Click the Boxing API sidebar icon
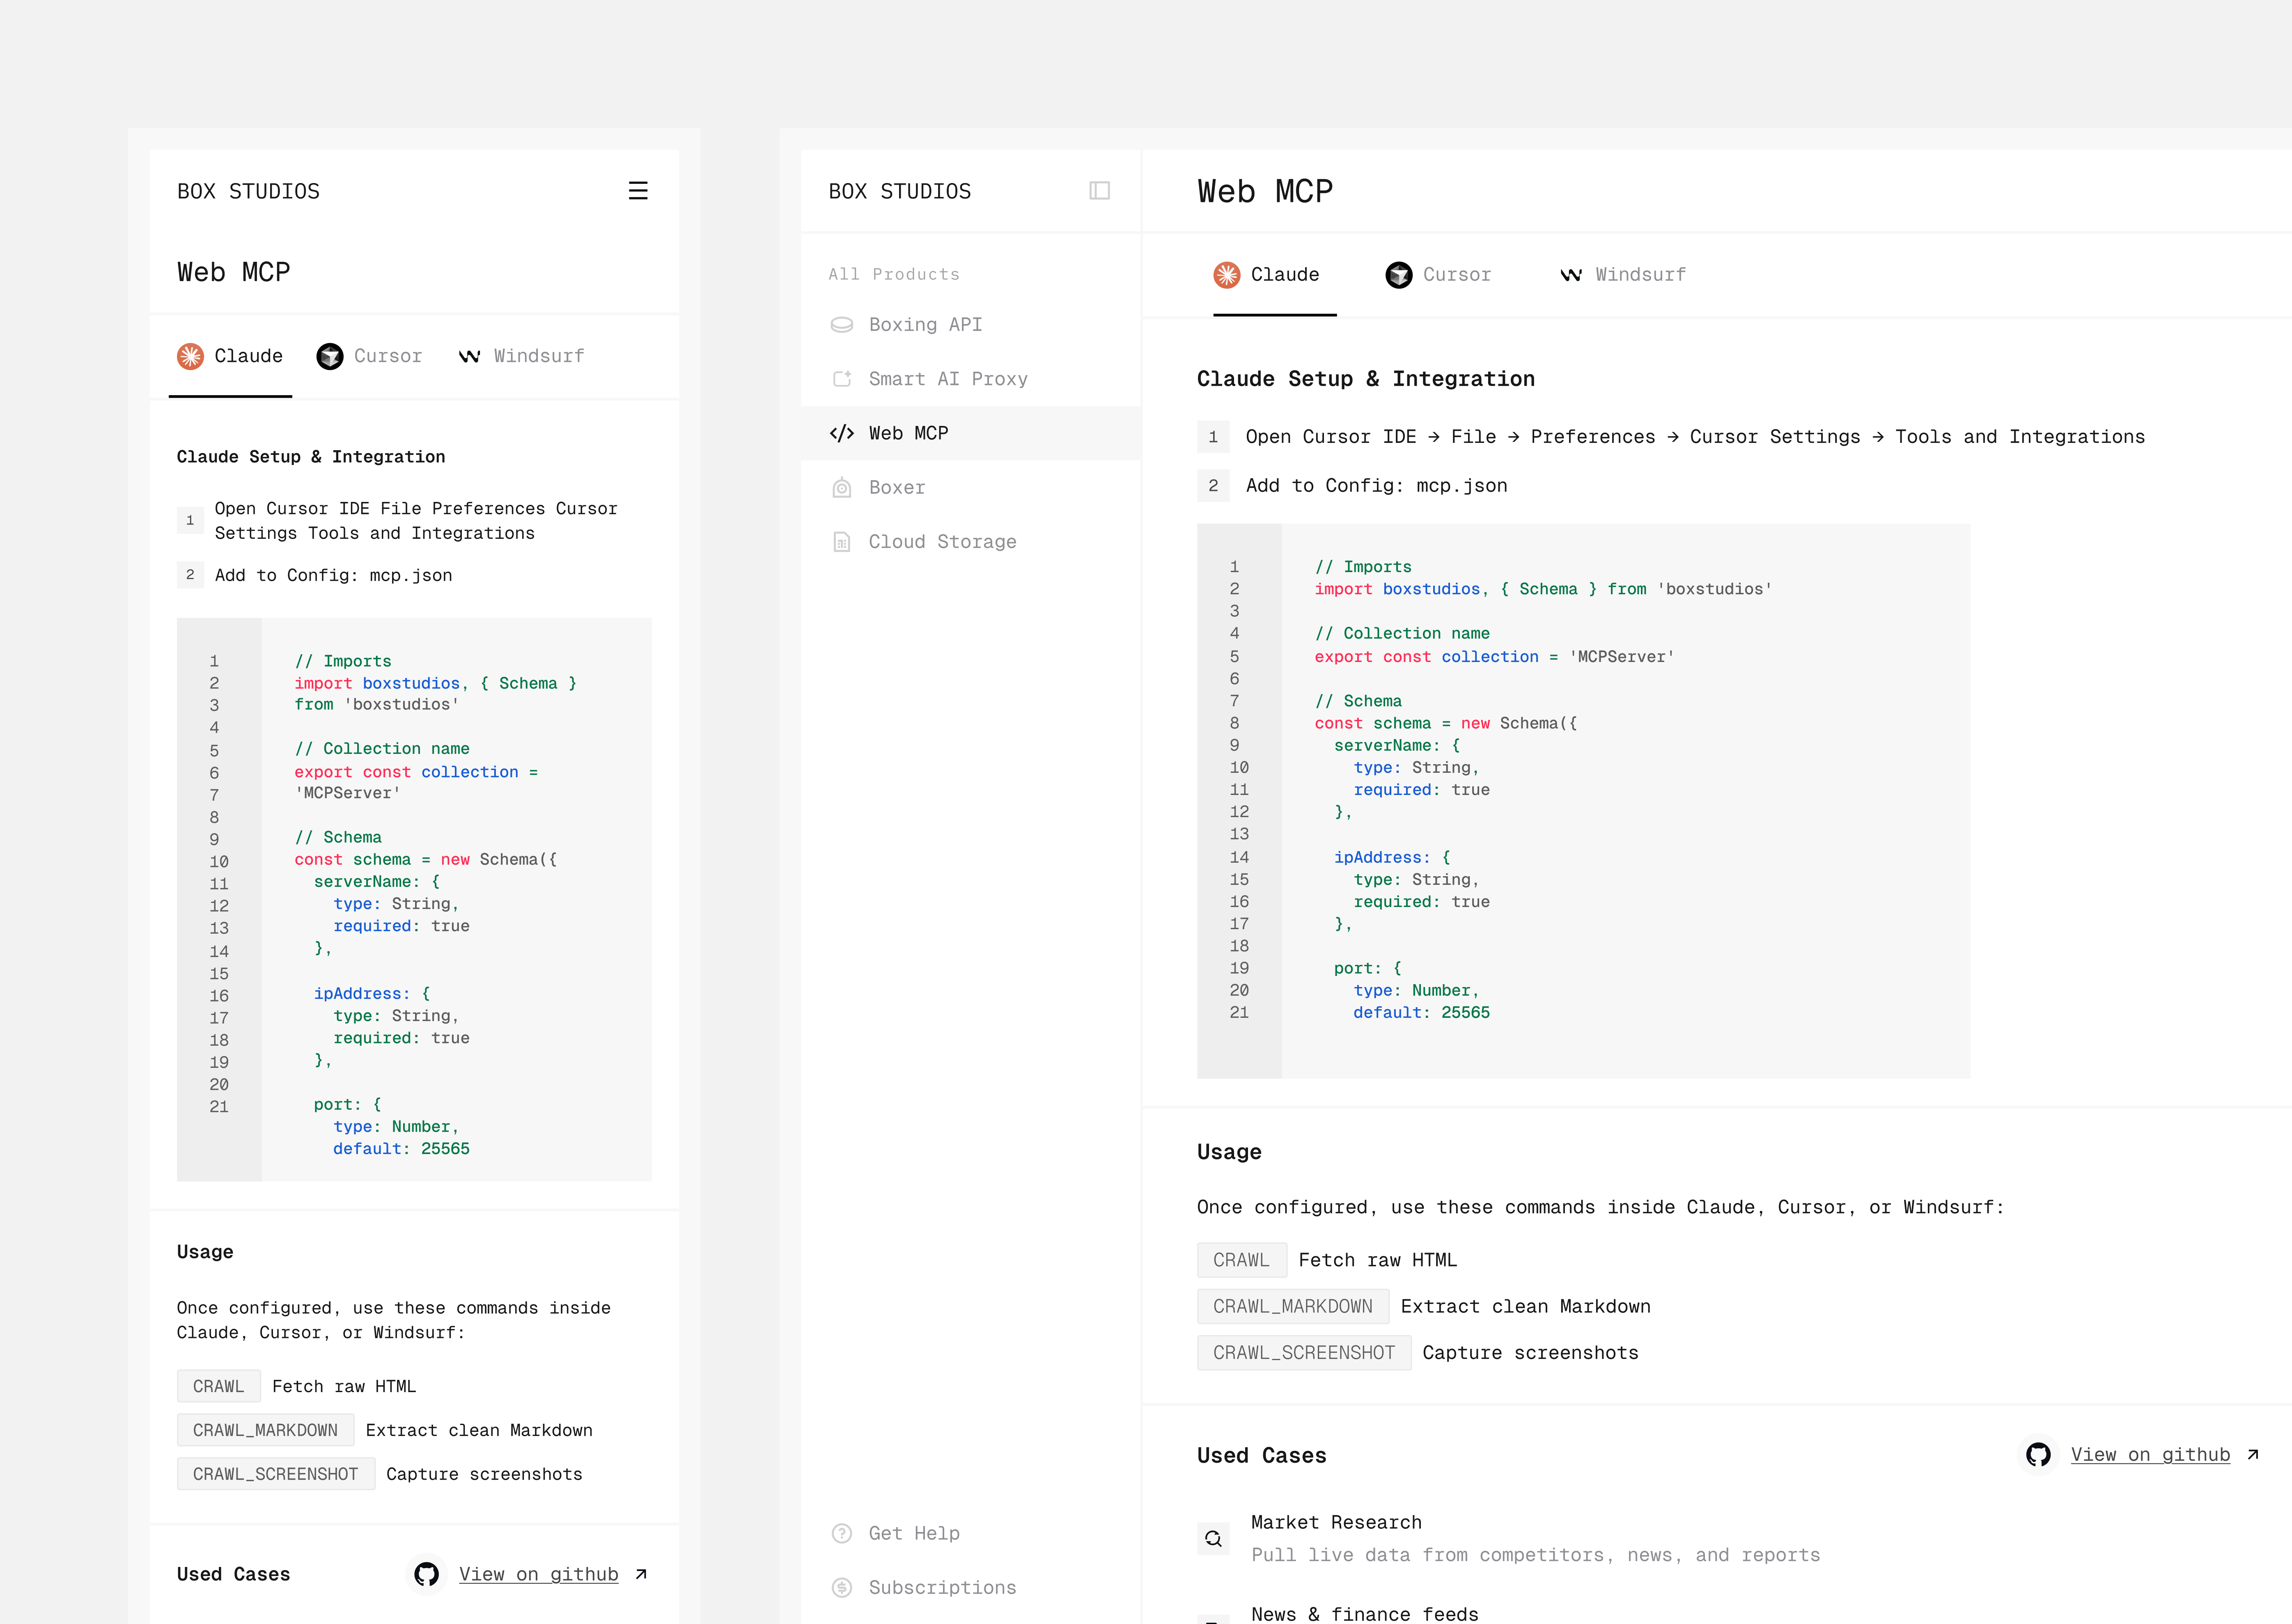The width and height of the screenshot is (2292, 1624). coord(842,325)
